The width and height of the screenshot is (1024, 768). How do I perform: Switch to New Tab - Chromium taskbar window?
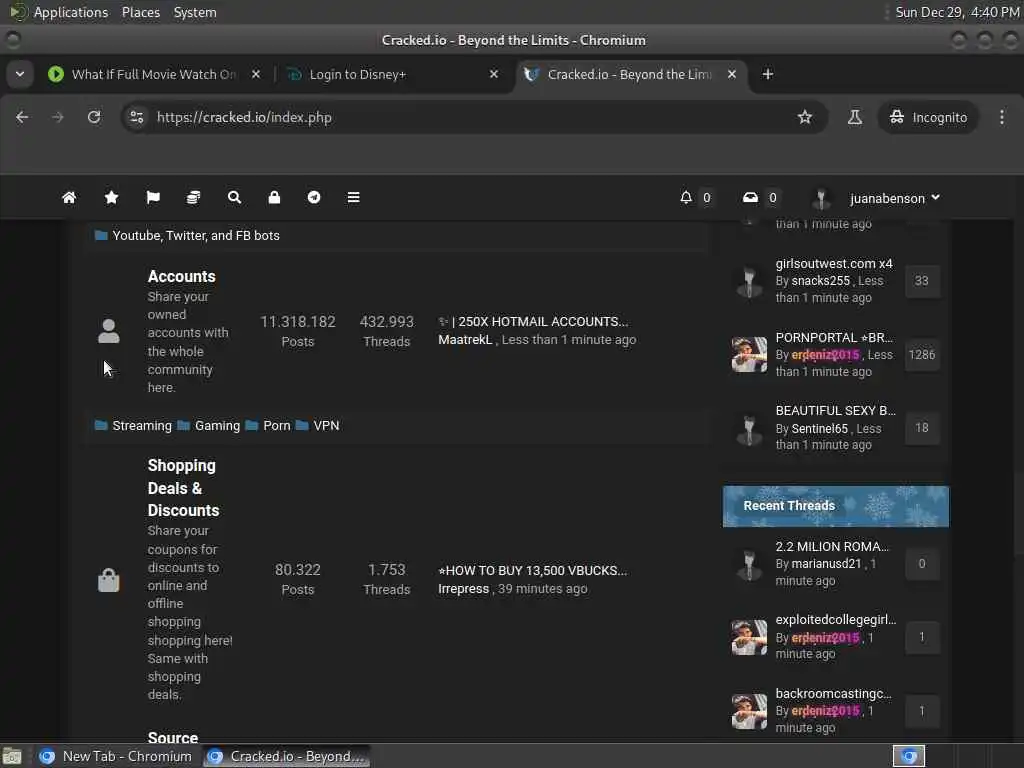point(116,756)
